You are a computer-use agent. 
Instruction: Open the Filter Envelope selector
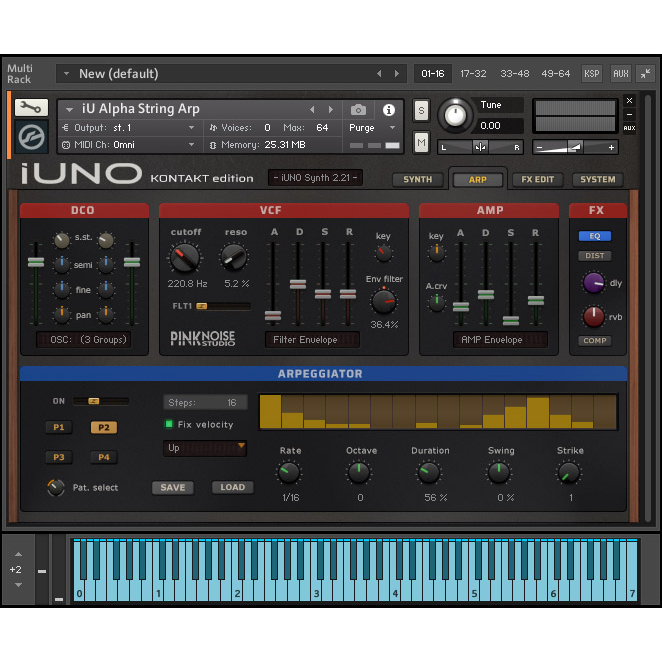(x=312, y=339)
